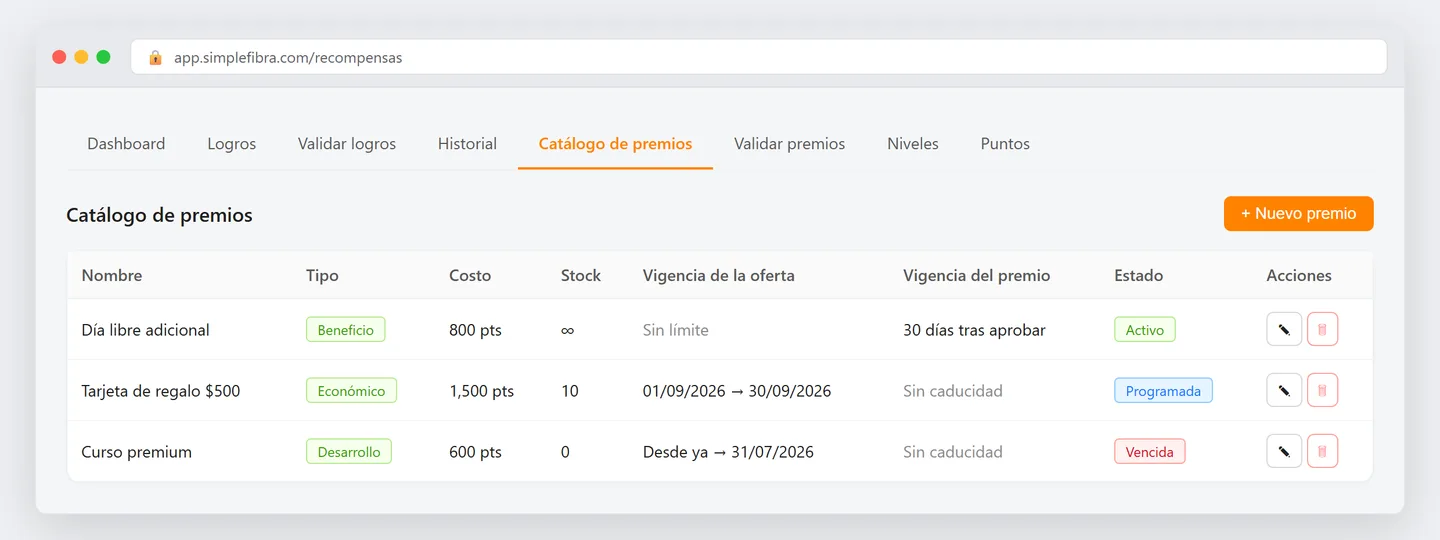Click the Nombre column header
Screen dimensions: 1440x540
tap(112, 275)
